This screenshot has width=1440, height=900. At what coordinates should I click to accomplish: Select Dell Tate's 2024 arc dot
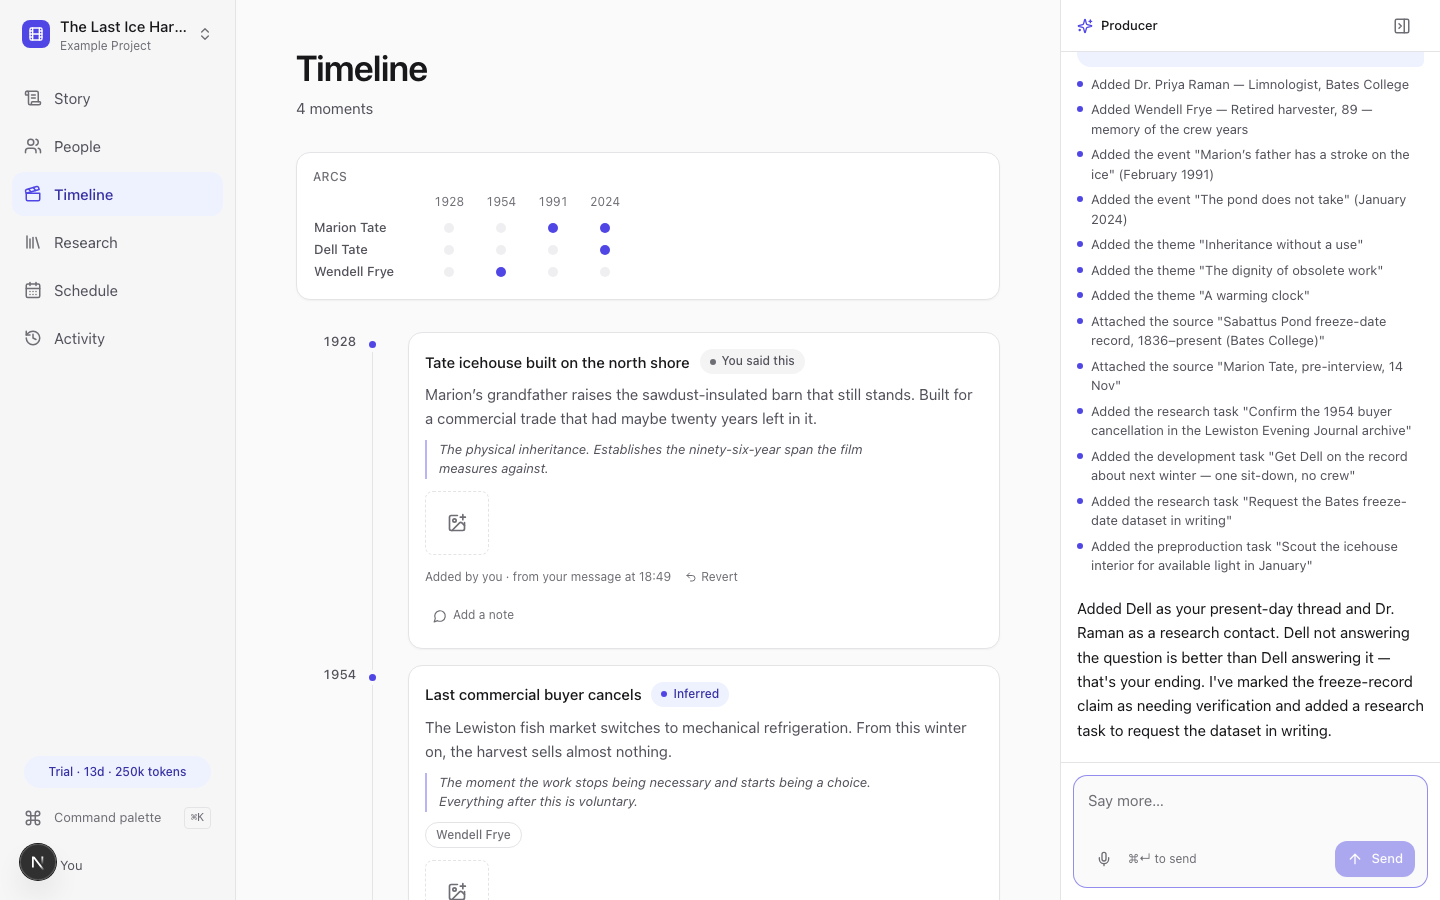[x=605, y=250]
